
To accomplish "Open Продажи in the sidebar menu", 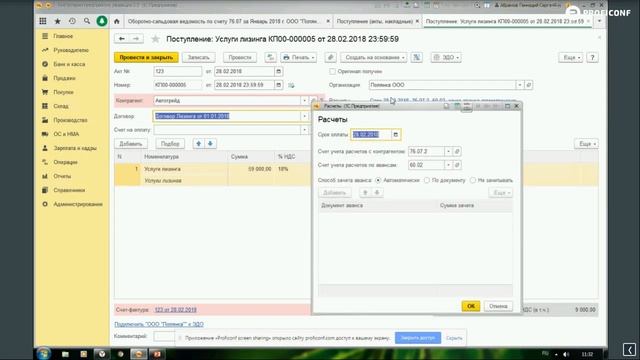I will tap(64, 78).
